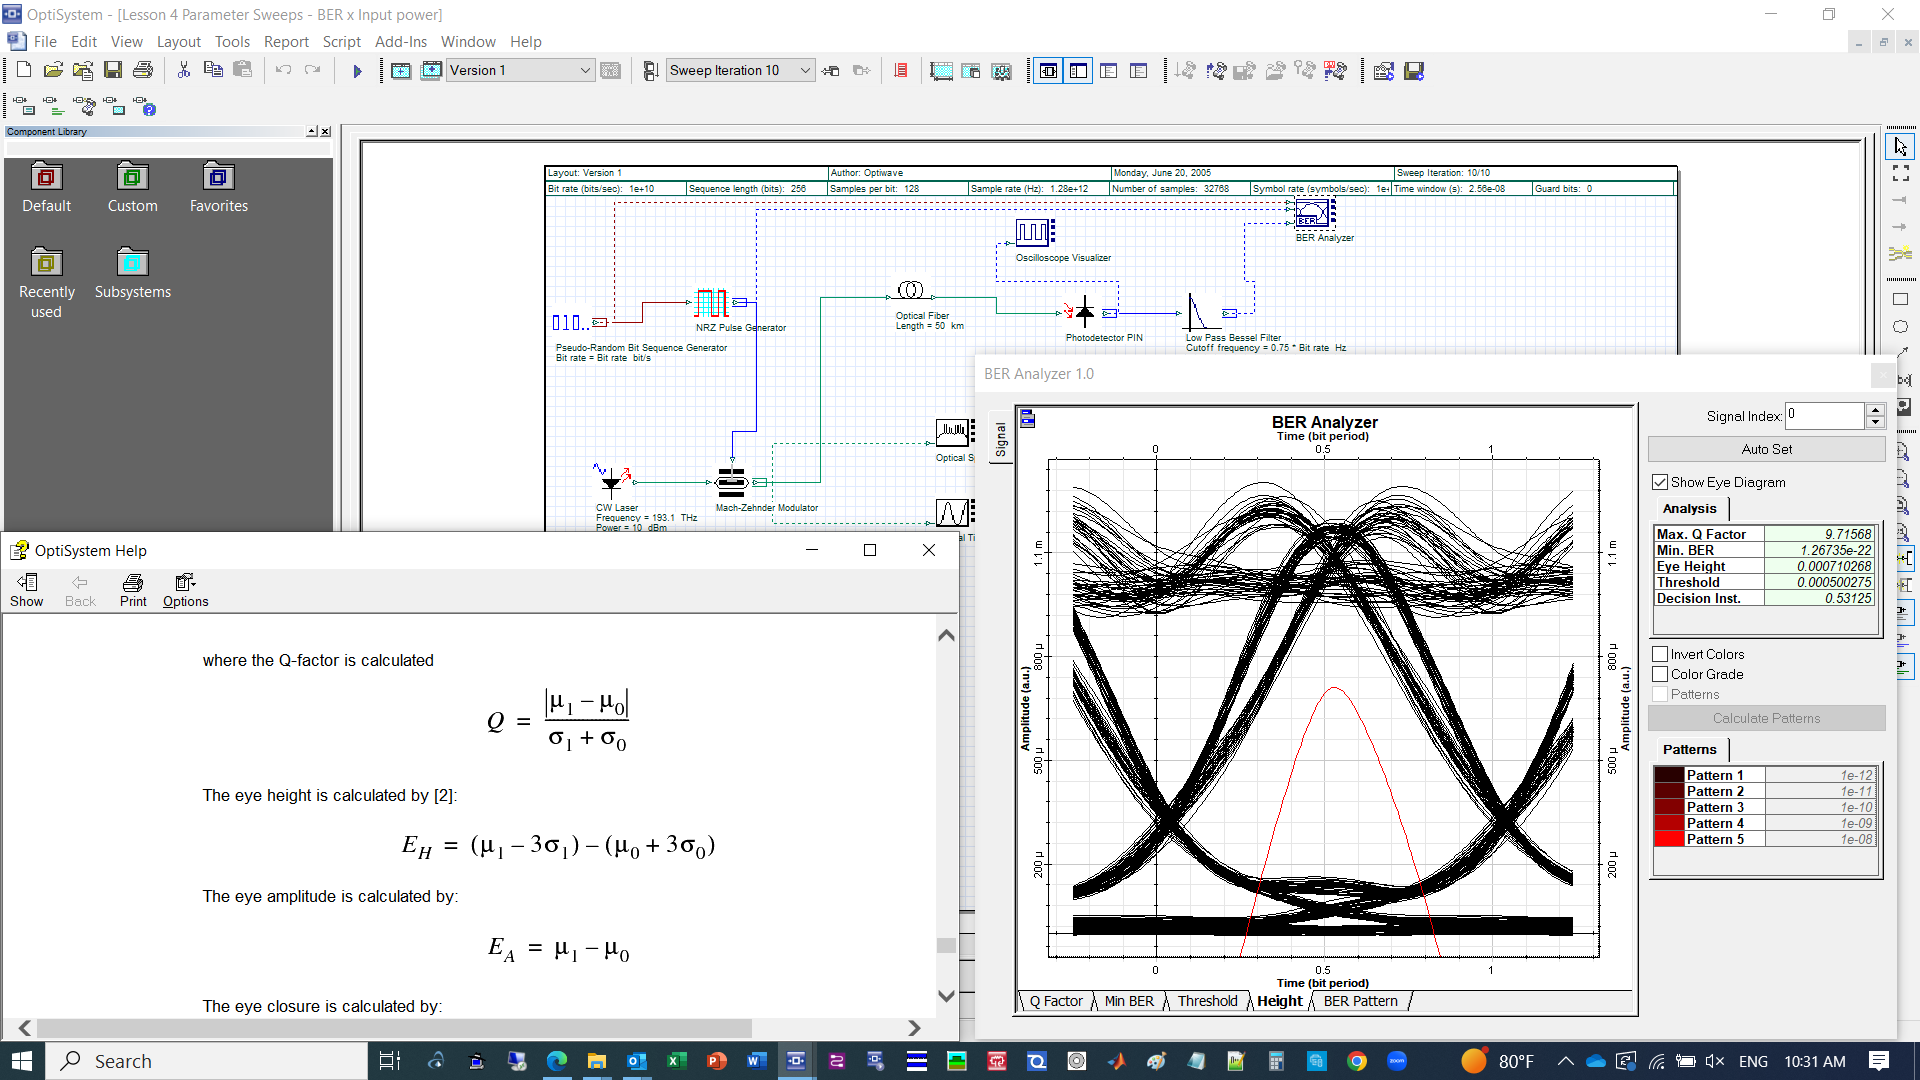Uncheck Show Eye Diagram checkbox

click(1660, 482)
